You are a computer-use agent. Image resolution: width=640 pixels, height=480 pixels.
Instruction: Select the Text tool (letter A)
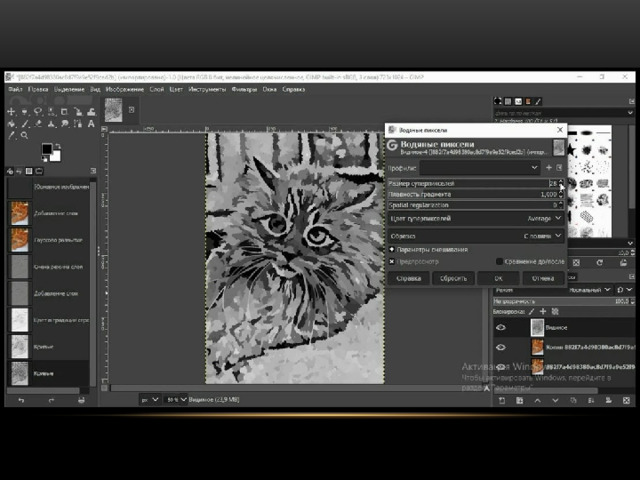[x=91, y=124]
